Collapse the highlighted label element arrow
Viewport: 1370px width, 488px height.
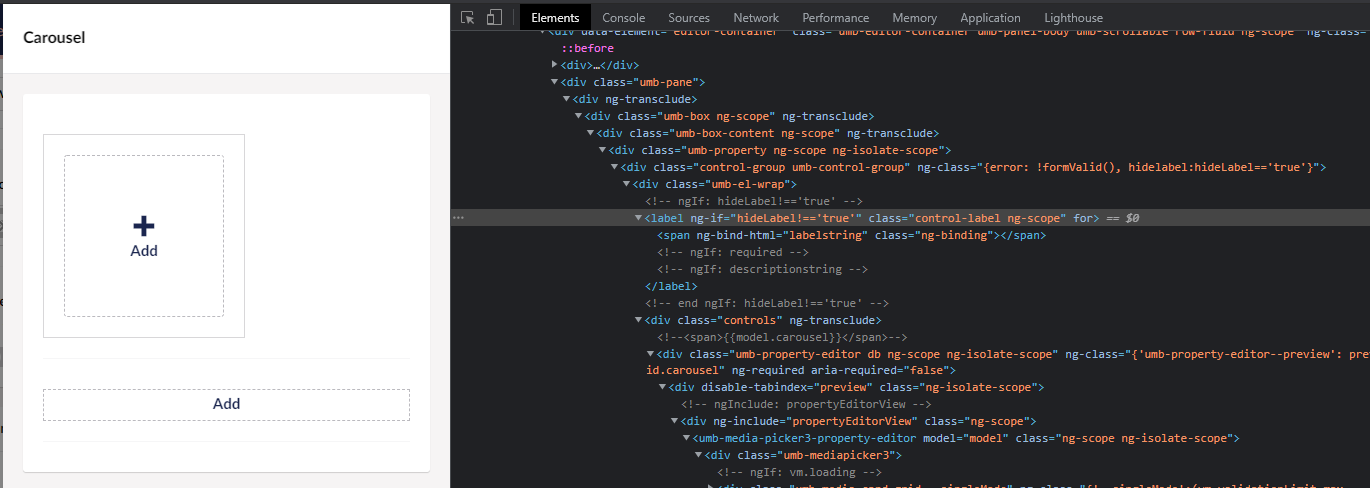coord(639,217)
